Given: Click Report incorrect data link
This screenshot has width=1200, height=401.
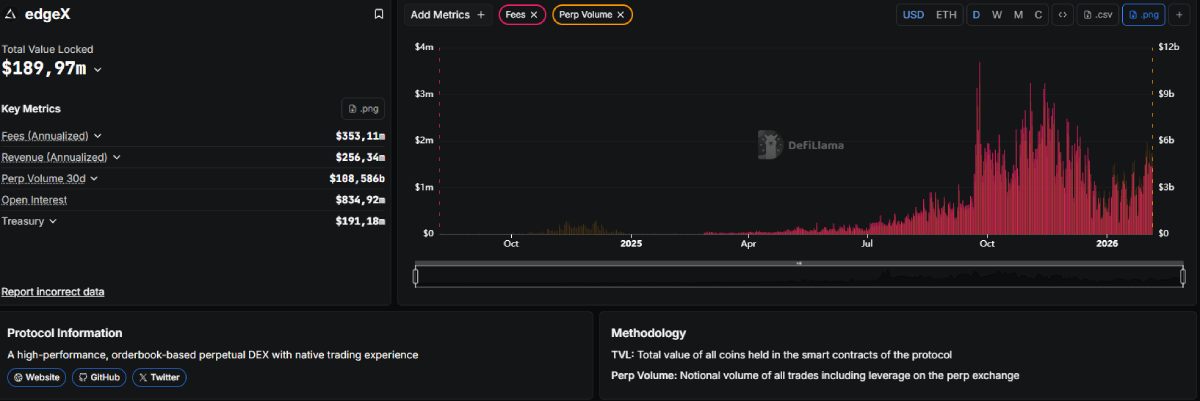Looking at the screenshot, I should 53,292.
